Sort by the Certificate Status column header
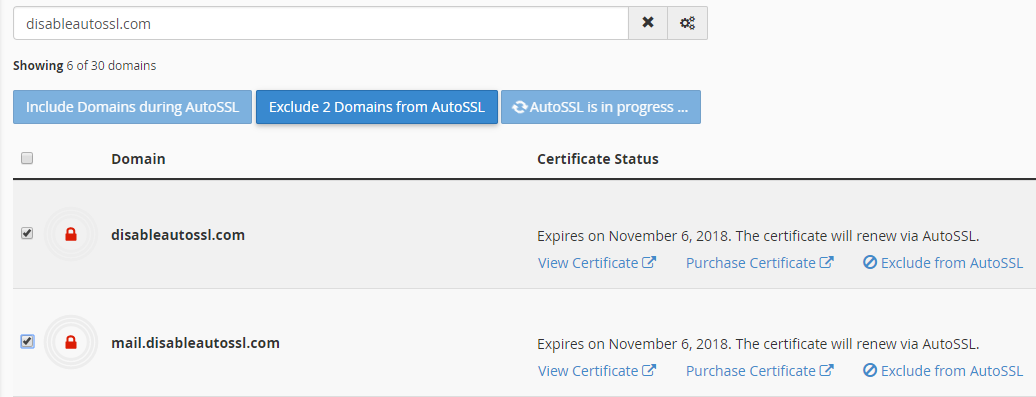Screen dimensions: 1036x397 598,159
